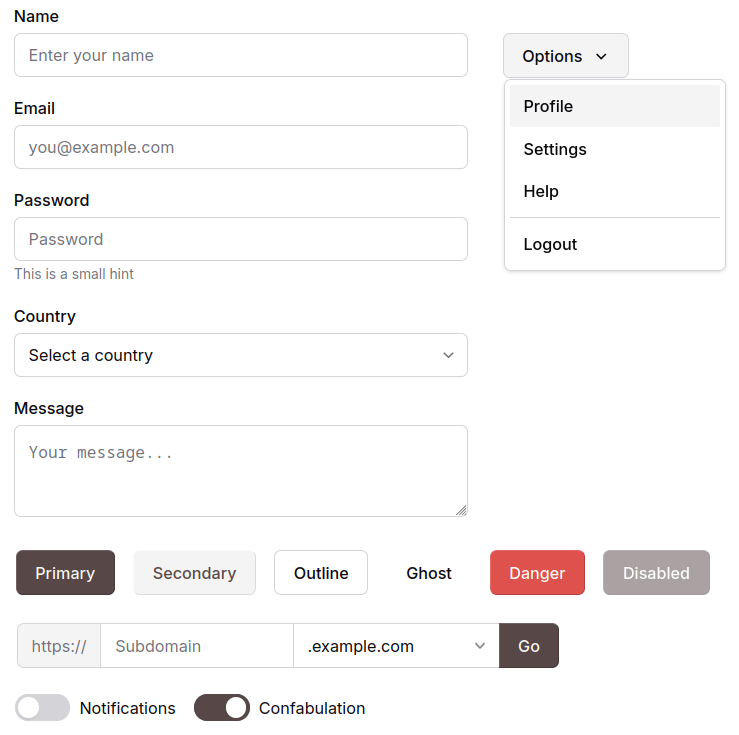Screen dimensions: 739x735
Task: Click into the Email input field
Action: pos(240,147)
